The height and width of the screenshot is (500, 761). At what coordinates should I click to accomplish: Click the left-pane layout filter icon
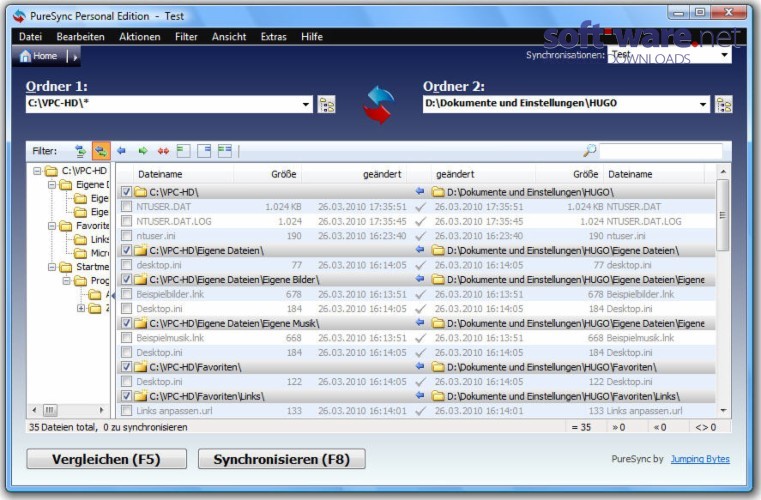pyautogui.click(x=183, y=151)
